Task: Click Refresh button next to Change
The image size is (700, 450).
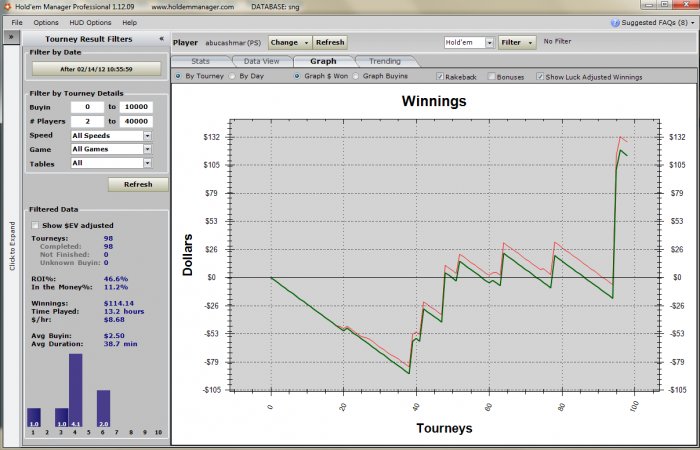Action: pos(330,42)
